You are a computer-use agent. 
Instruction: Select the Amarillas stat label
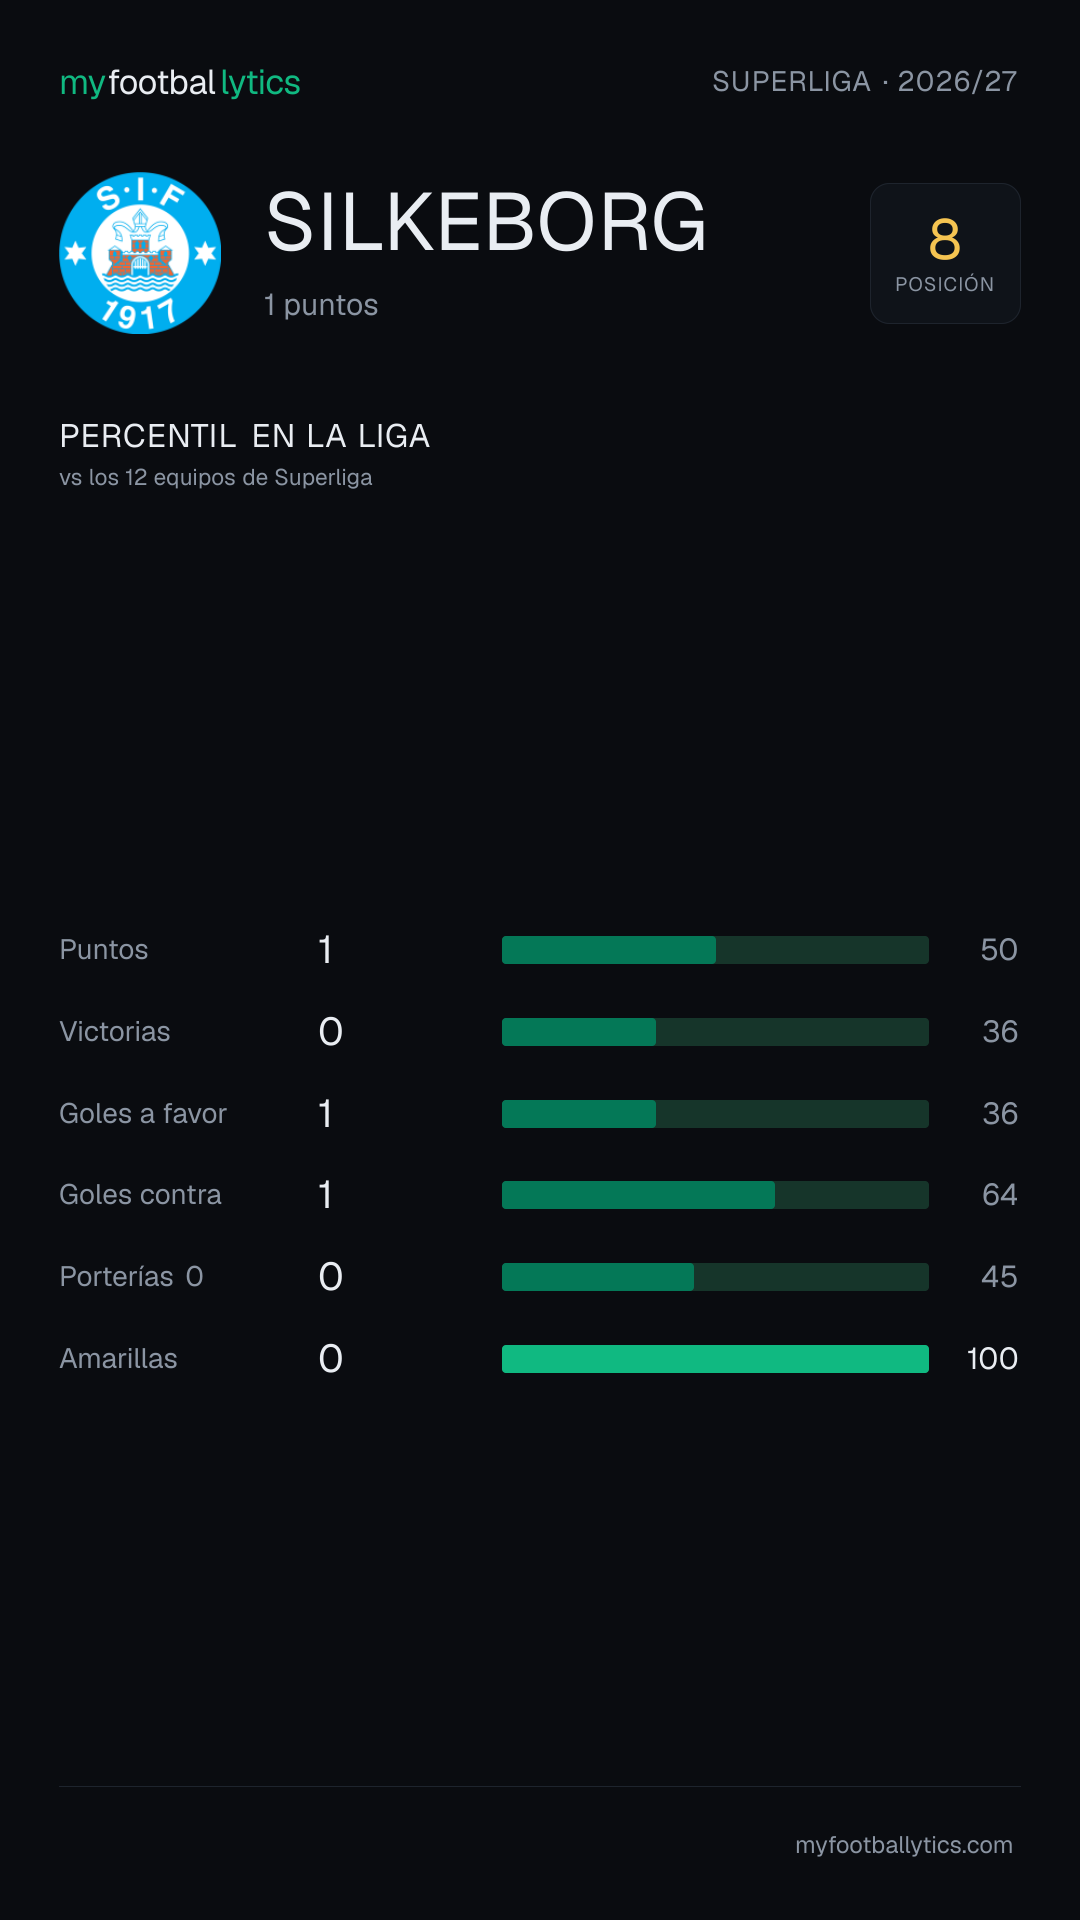point(118,1359)
